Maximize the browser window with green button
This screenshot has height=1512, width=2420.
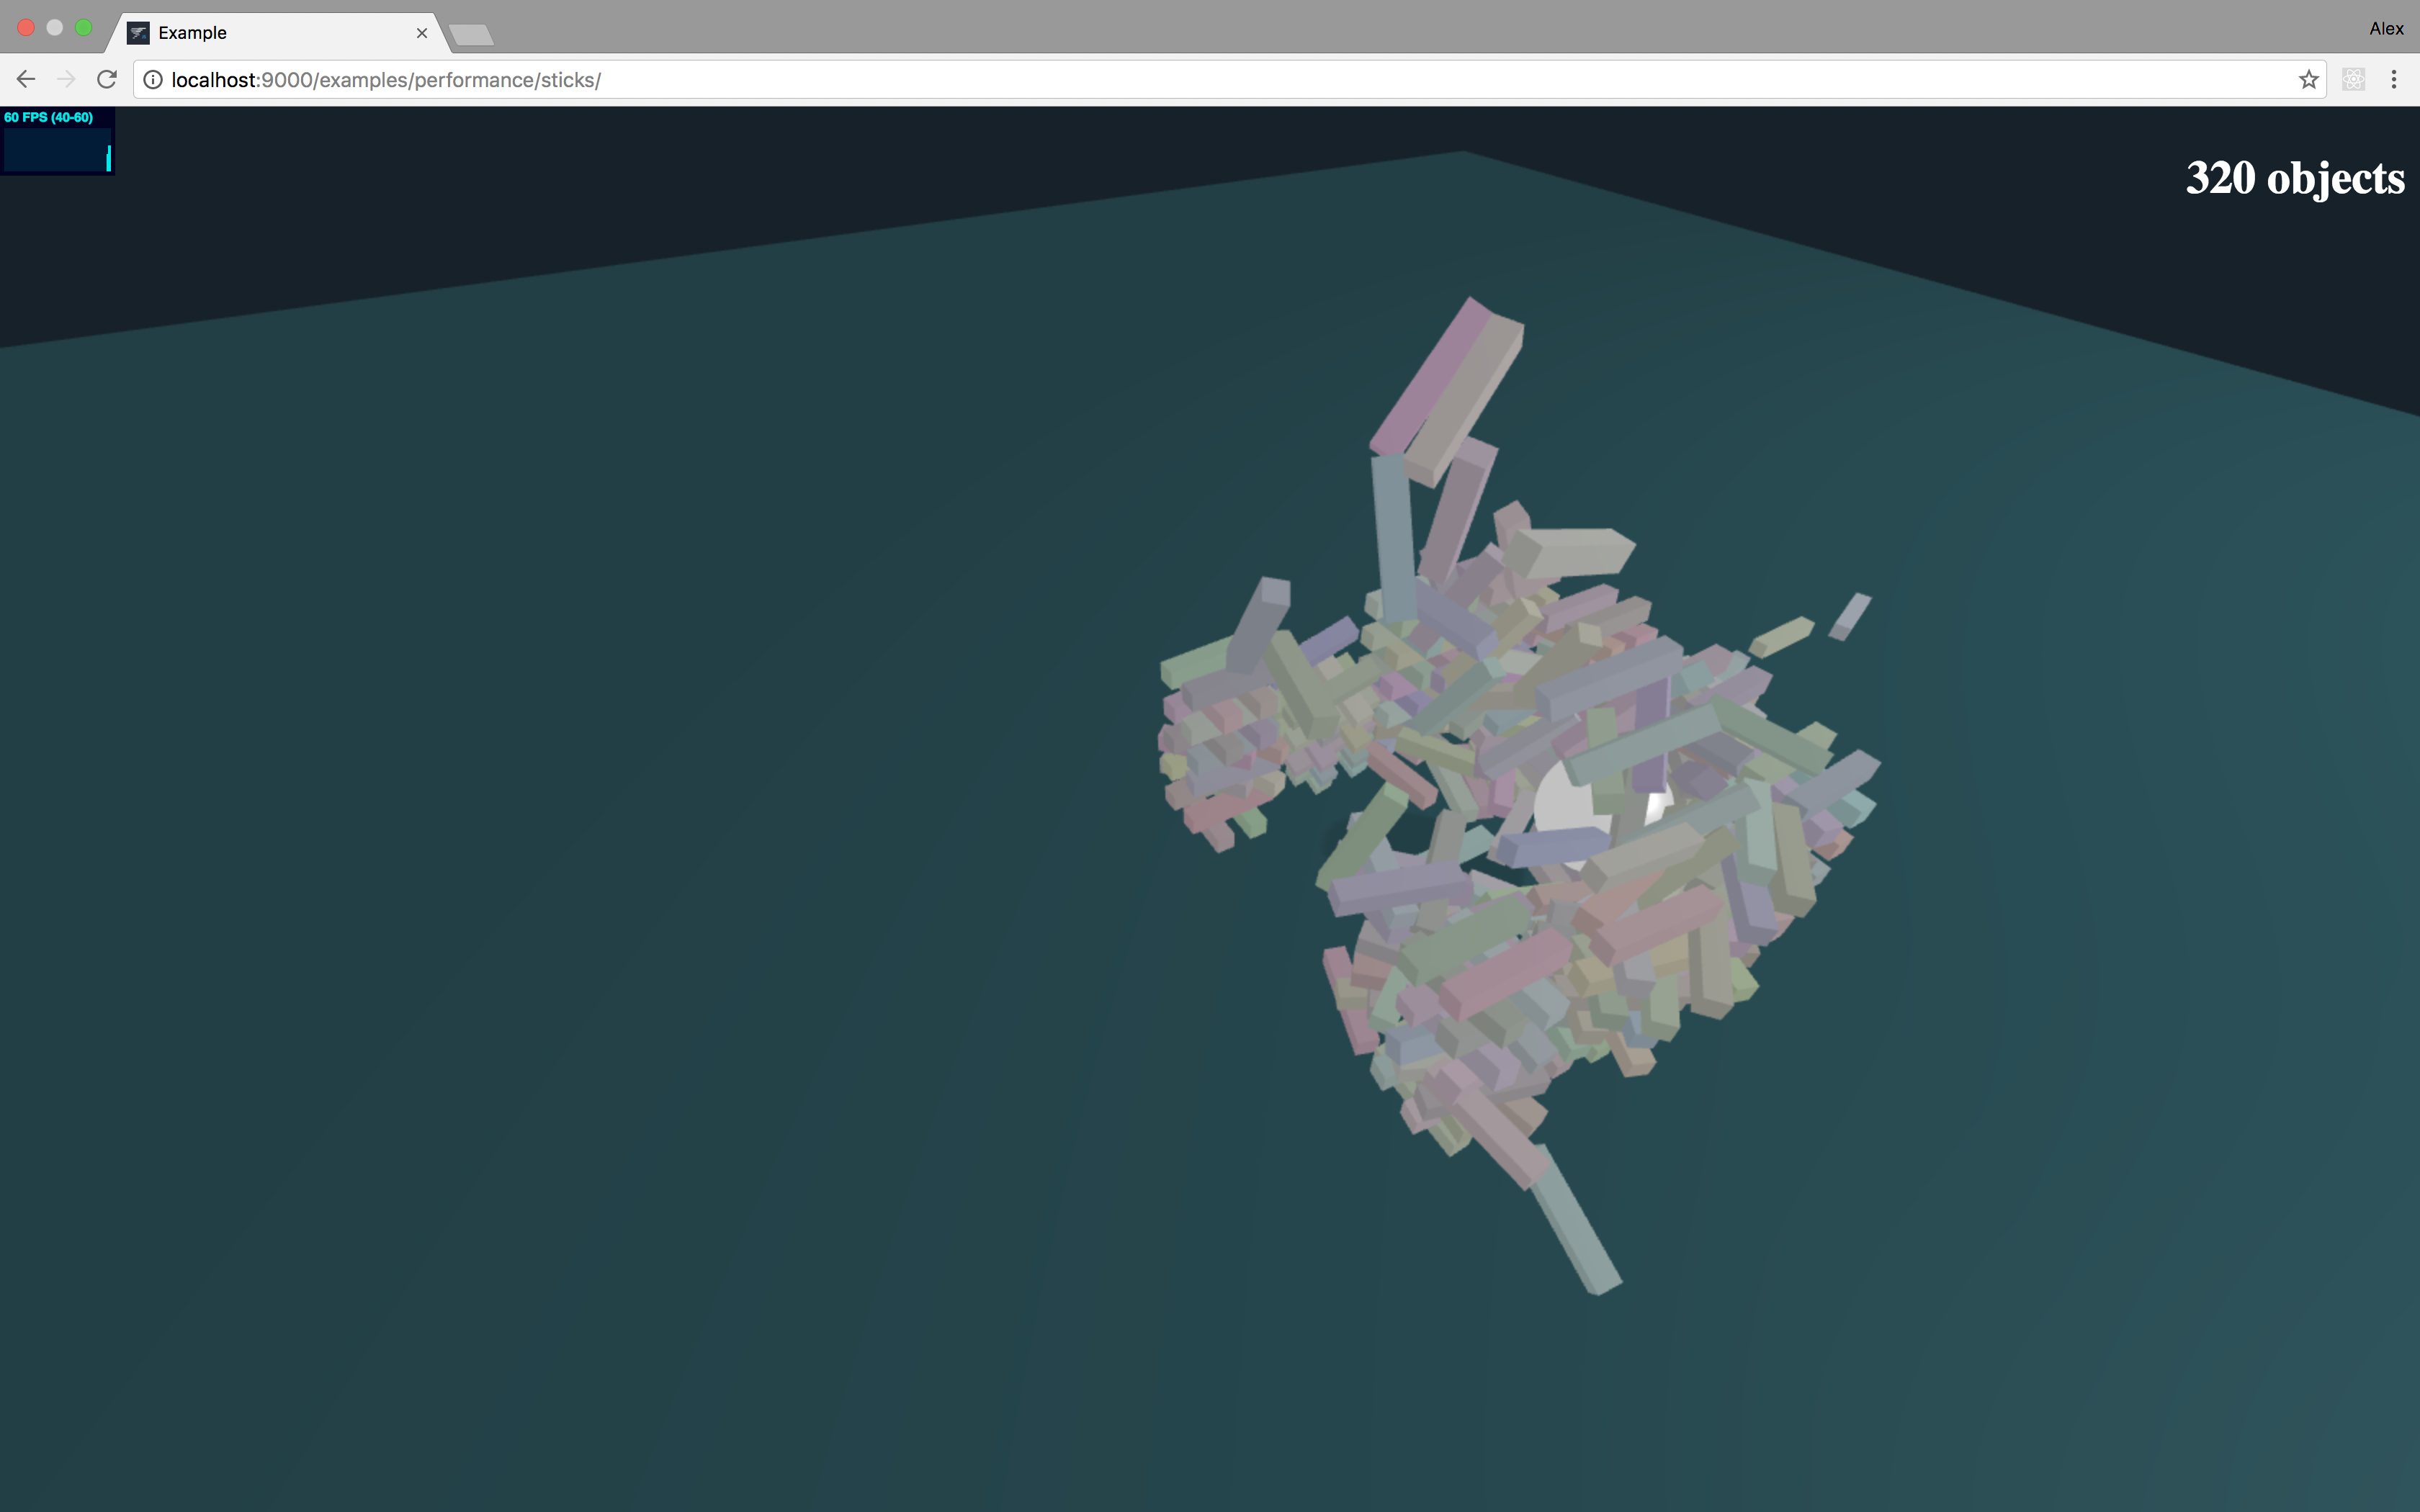pos(84,28)
